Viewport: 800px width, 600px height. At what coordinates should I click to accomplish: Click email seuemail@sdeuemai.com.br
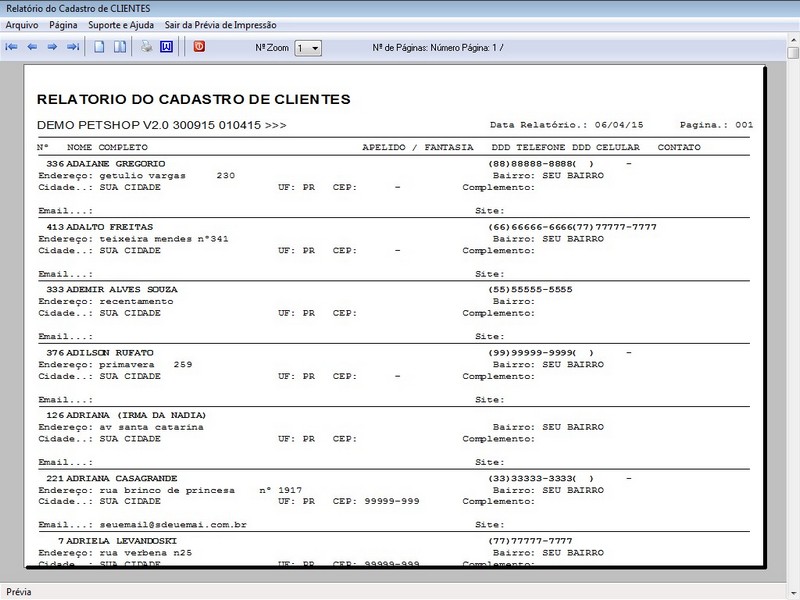point(173,524)
